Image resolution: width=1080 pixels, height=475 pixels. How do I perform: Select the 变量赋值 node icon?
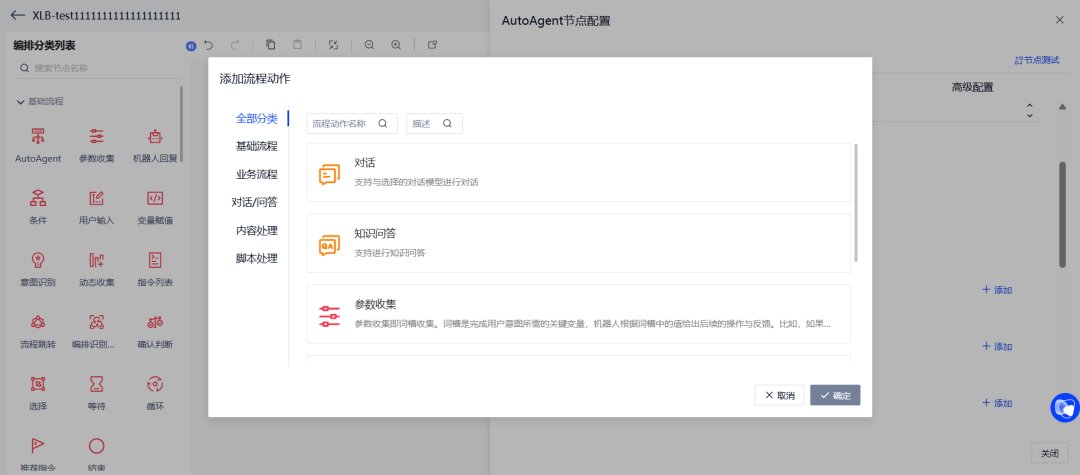155,198
